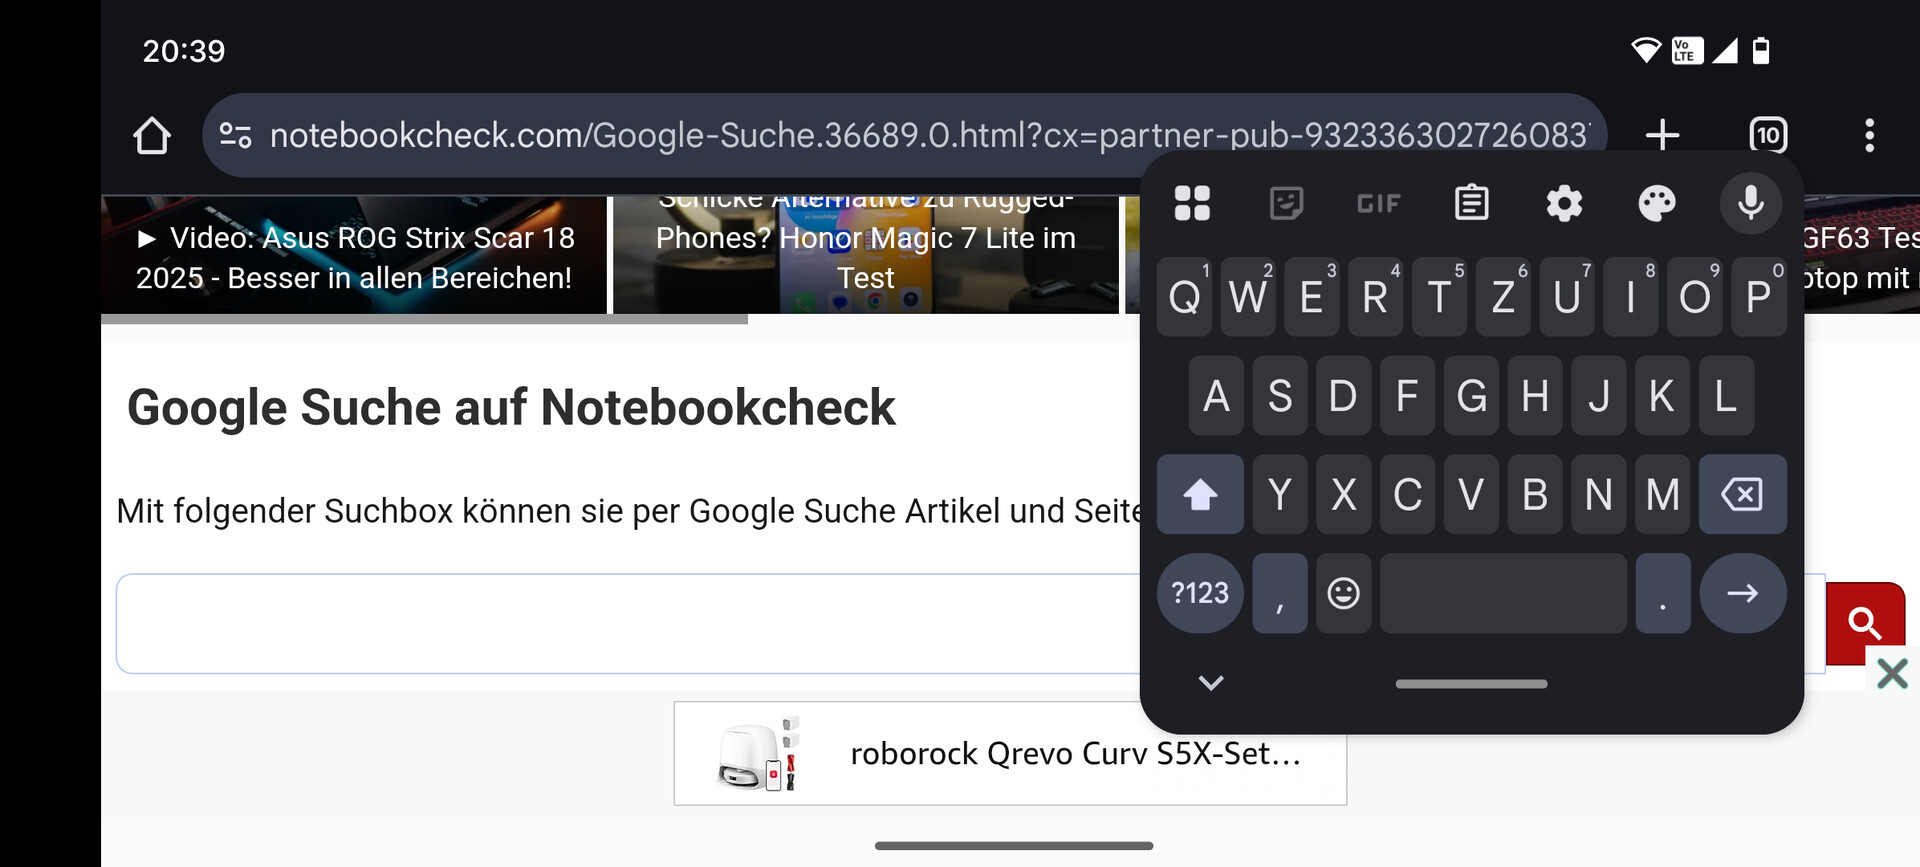1920x867 pixels.
Task: Close the ad with X icon
Action: pos(1892,673)
